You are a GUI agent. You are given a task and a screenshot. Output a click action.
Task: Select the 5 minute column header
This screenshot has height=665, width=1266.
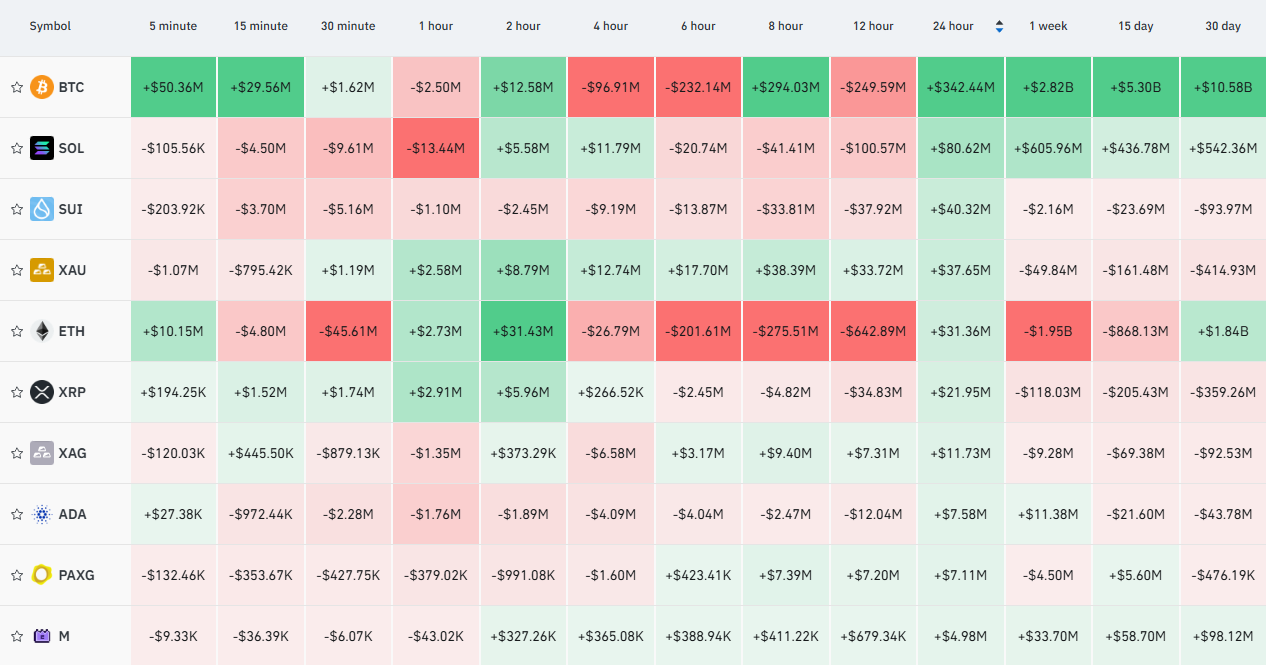[x=173, y=26]
